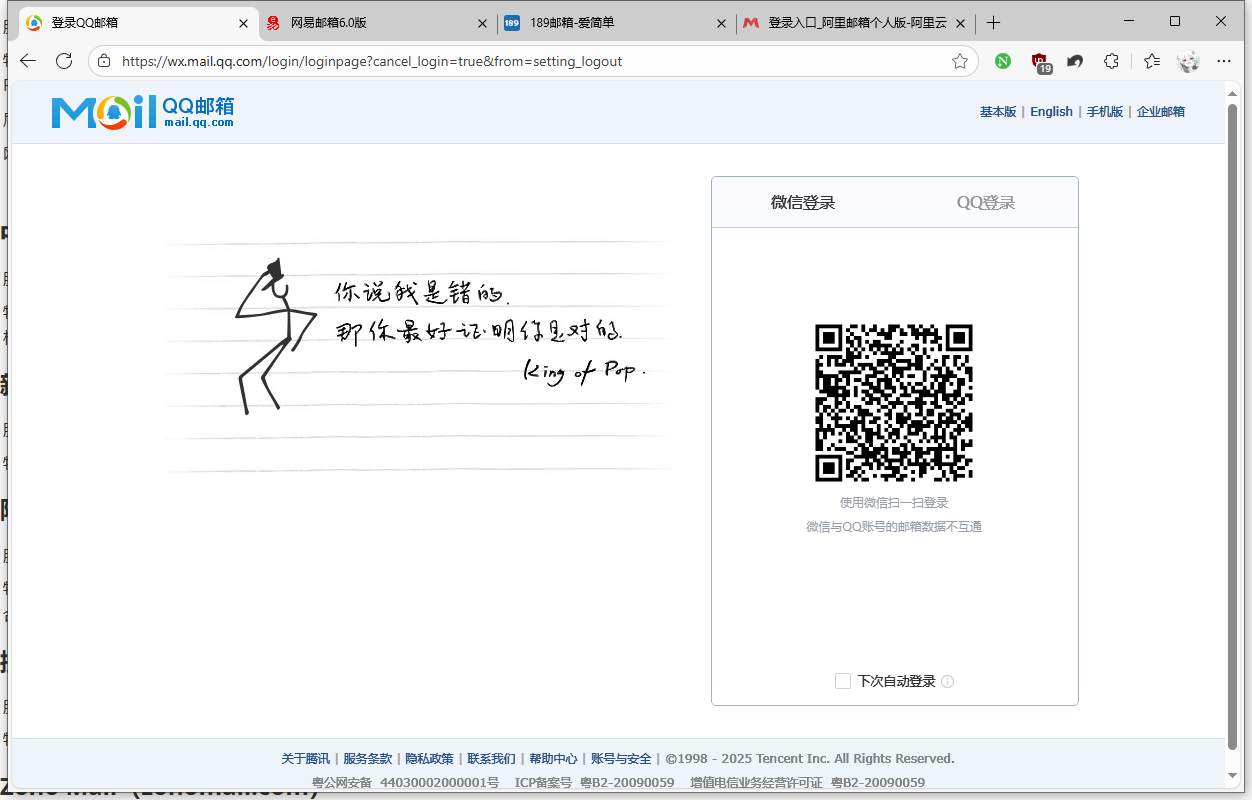Switch to QQ登录 tab

pyautogui.click(x=985, y=203)
